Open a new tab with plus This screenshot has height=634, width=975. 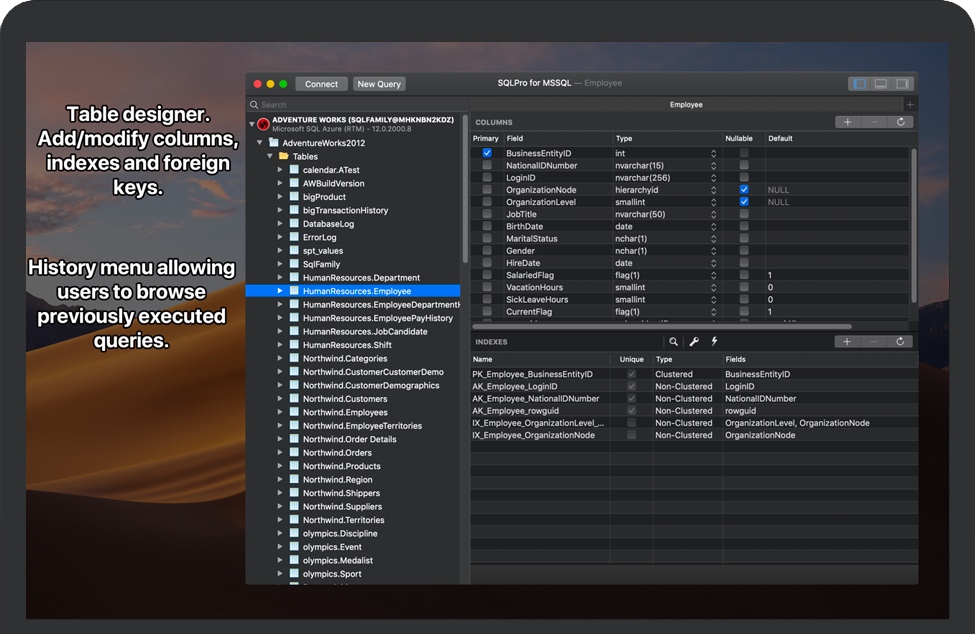coord(909,104)
